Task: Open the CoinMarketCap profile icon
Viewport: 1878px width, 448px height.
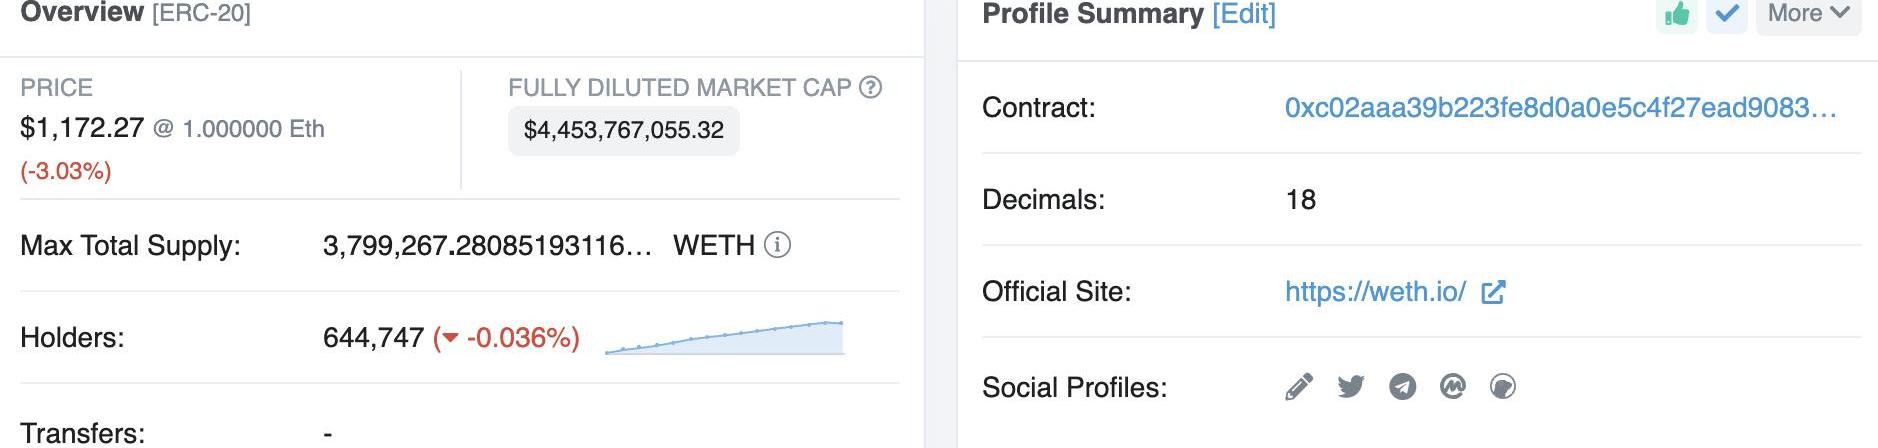Action: pos(1452,387)
